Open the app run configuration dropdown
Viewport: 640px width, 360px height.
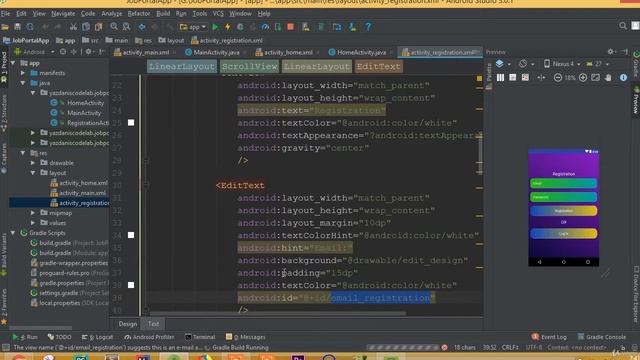193,27
